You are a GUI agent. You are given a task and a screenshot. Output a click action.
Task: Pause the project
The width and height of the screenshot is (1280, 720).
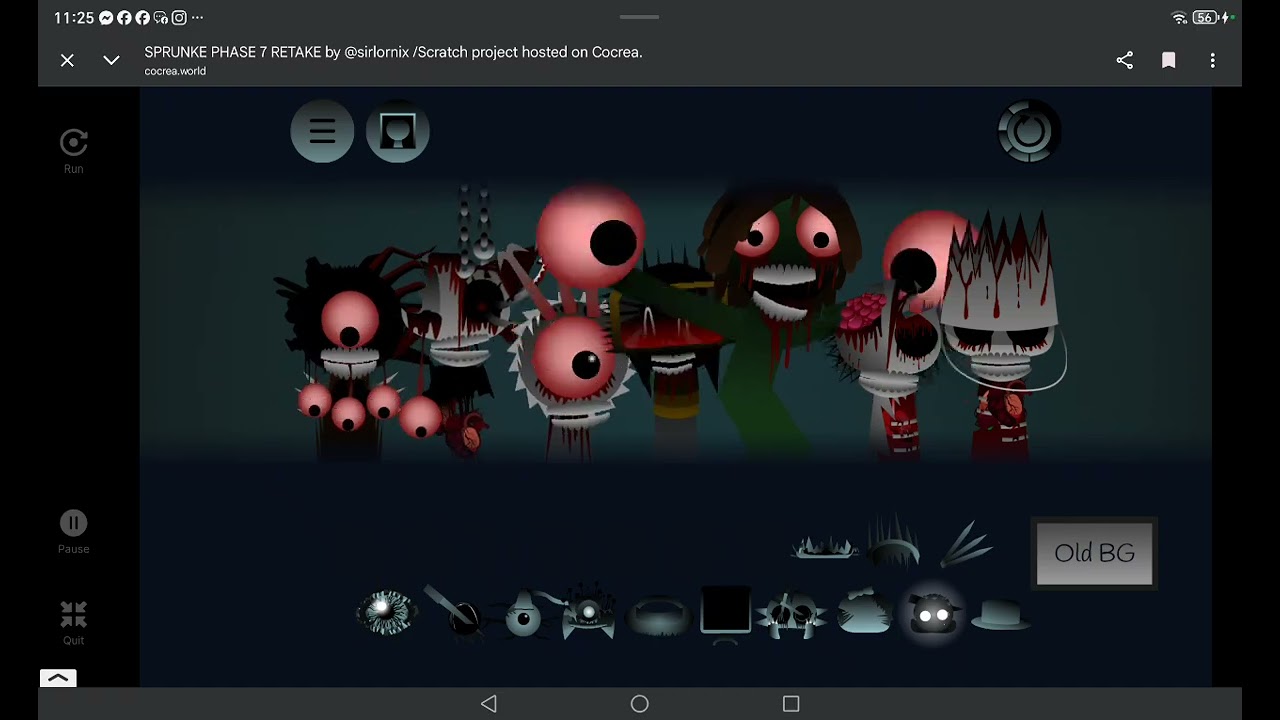click(73, 532)
